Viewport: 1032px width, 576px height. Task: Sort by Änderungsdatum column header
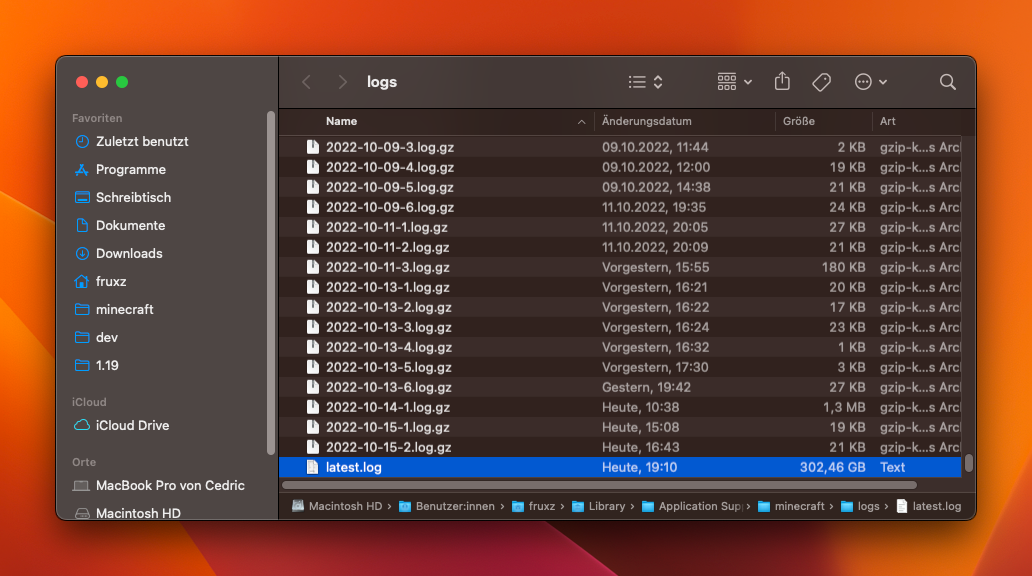[x=646, y=121]
